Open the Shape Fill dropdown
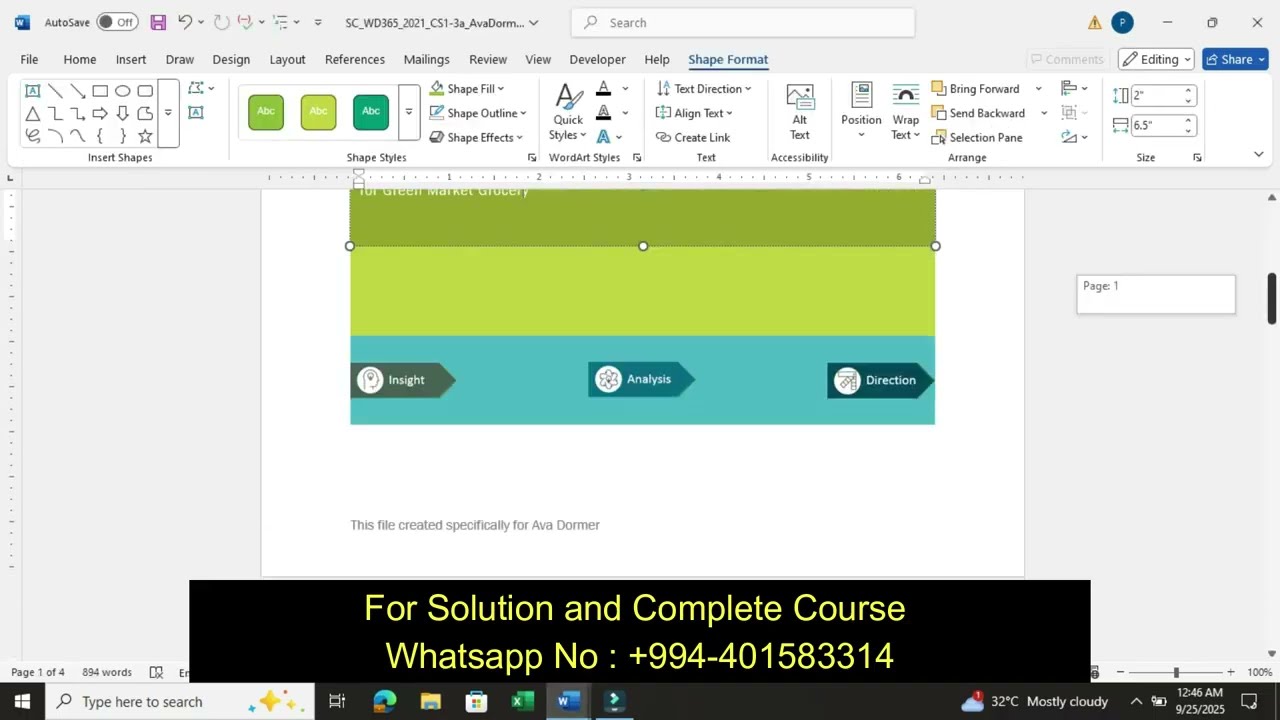The width and height of the screenshot is (1280, 720). pyautogui.click(x=467, y=89)
